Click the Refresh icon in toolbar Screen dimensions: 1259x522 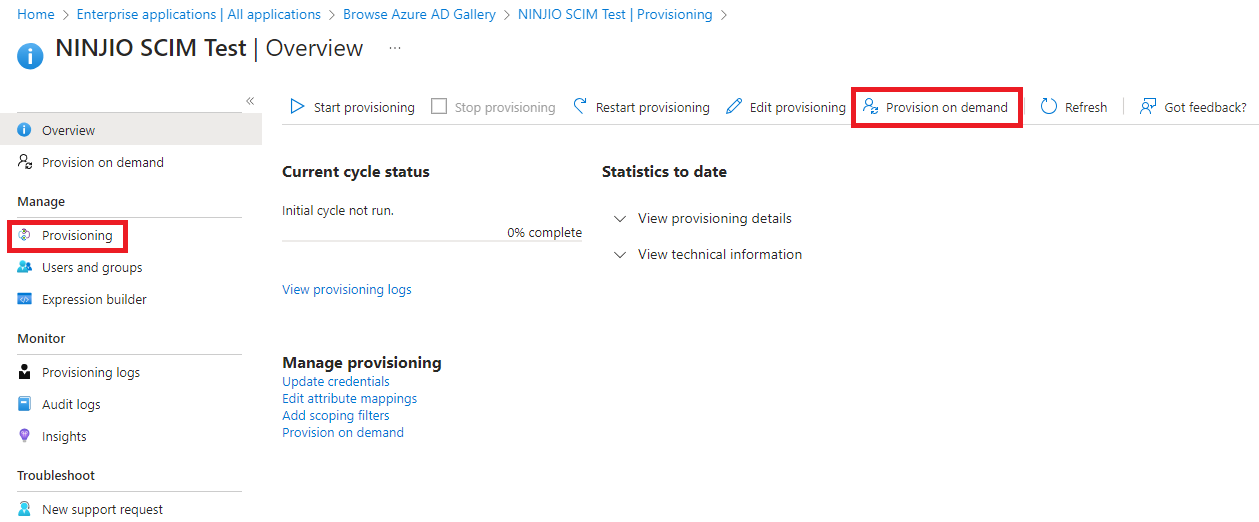(x=1049, y=107)
